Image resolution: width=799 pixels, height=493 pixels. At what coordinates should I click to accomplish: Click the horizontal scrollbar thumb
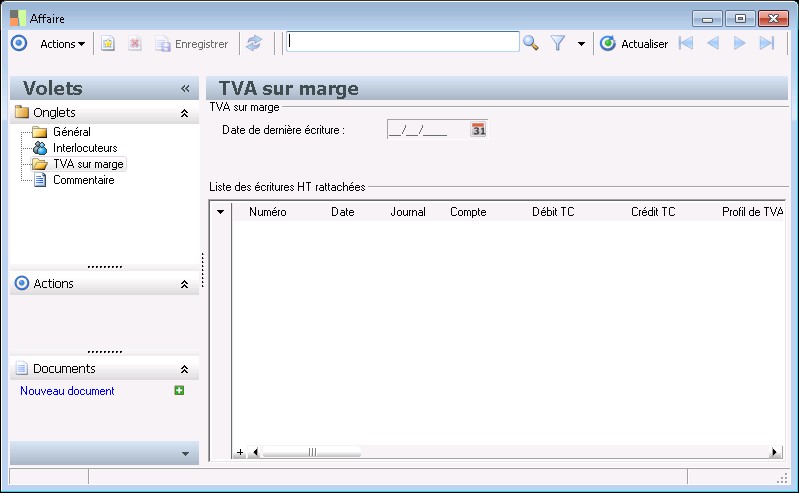[x=311, y=452]
